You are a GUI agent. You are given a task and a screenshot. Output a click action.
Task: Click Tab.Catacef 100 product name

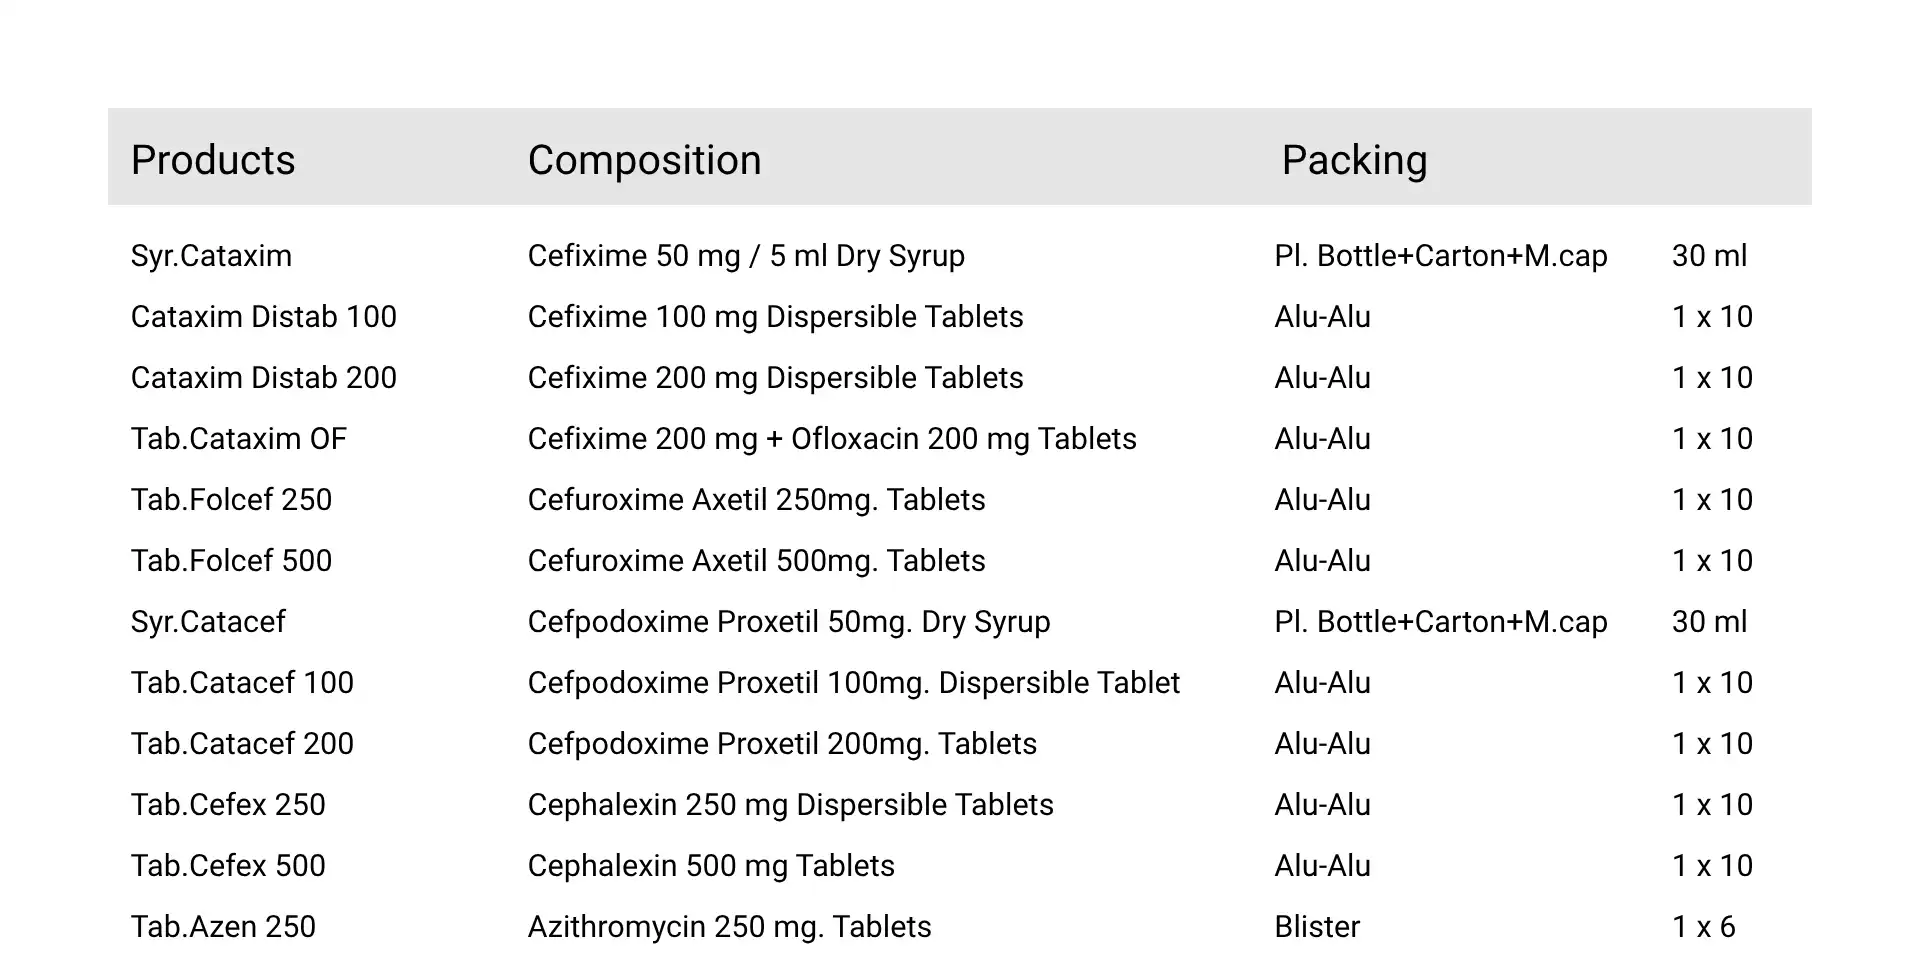pyautogui.click(x=242, y=683)
